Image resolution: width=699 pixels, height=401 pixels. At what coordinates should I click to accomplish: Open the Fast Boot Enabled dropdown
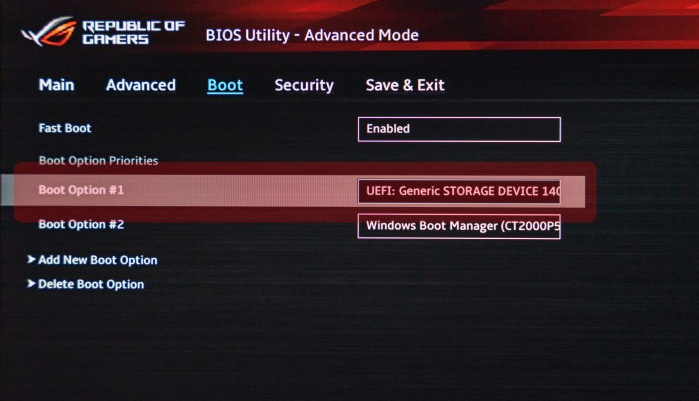(459, 129)
